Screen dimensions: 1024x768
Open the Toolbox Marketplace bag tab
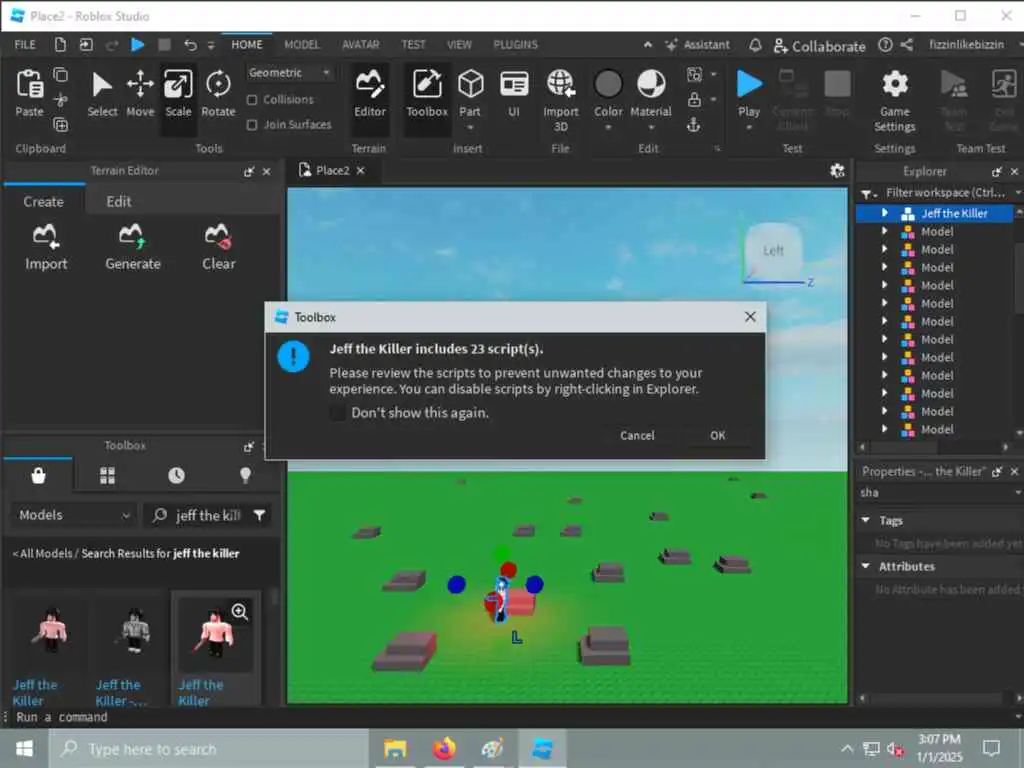(x=38, y=475)
